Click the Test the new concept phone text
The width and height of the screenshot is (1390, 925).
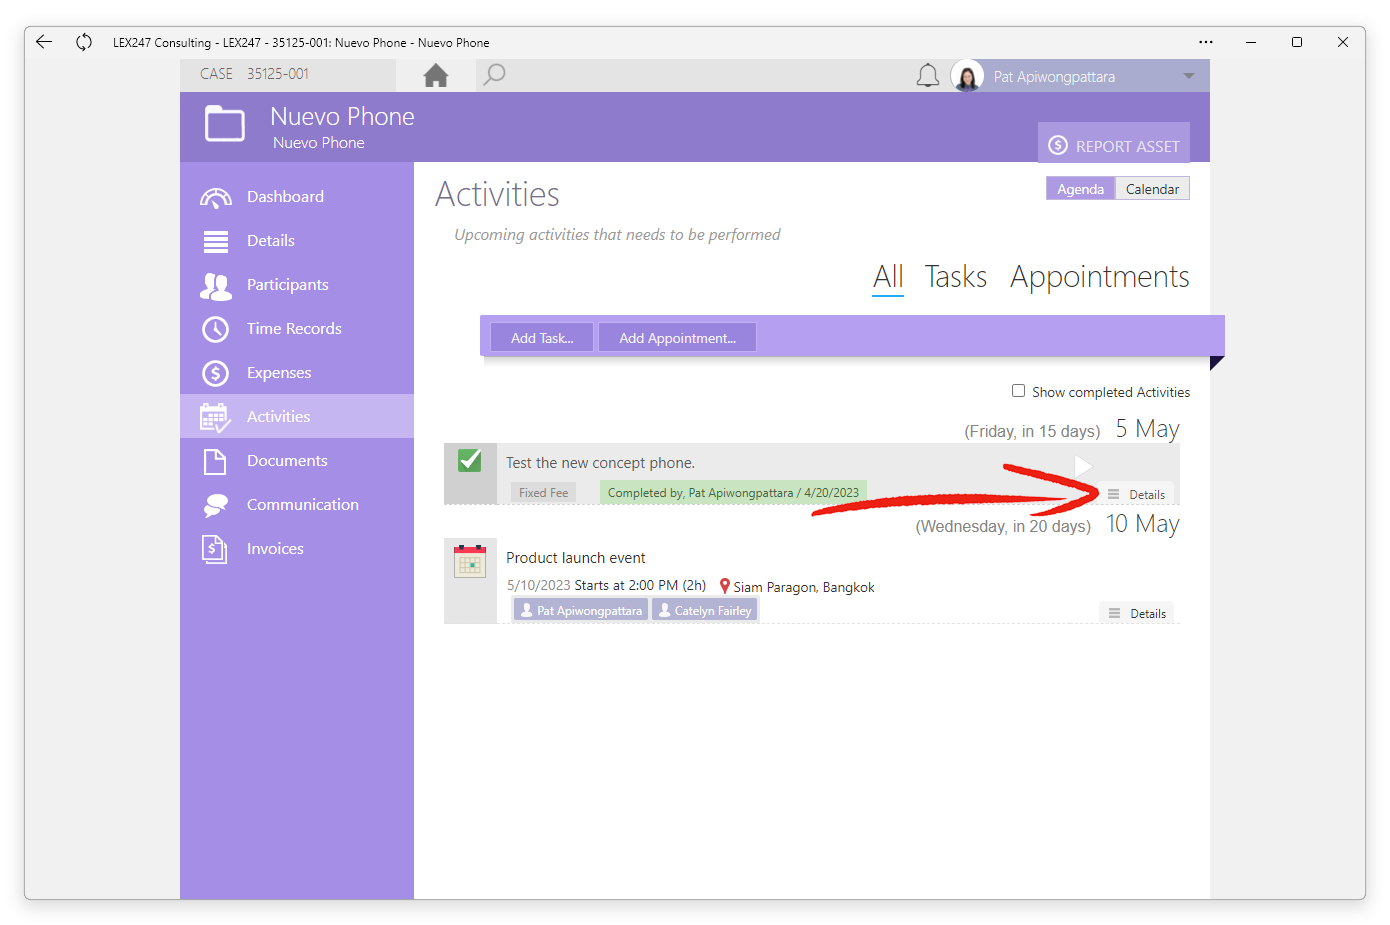(600, 463)
